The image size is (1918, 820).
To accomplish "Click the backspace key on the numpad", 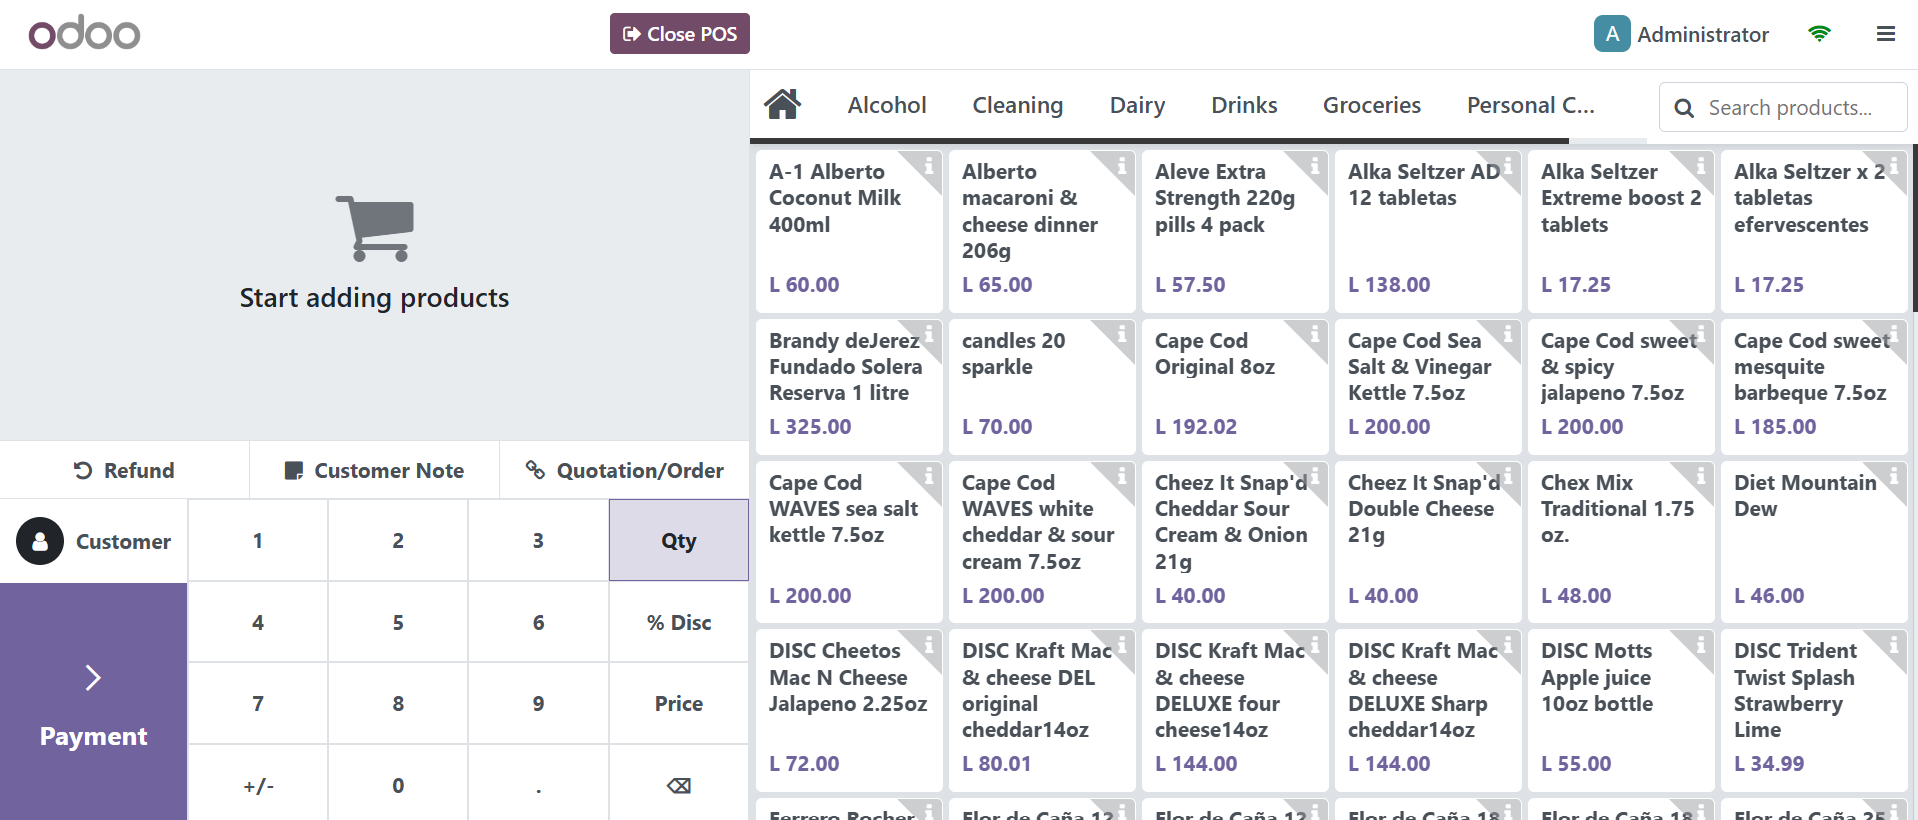I will pos(679,785).
